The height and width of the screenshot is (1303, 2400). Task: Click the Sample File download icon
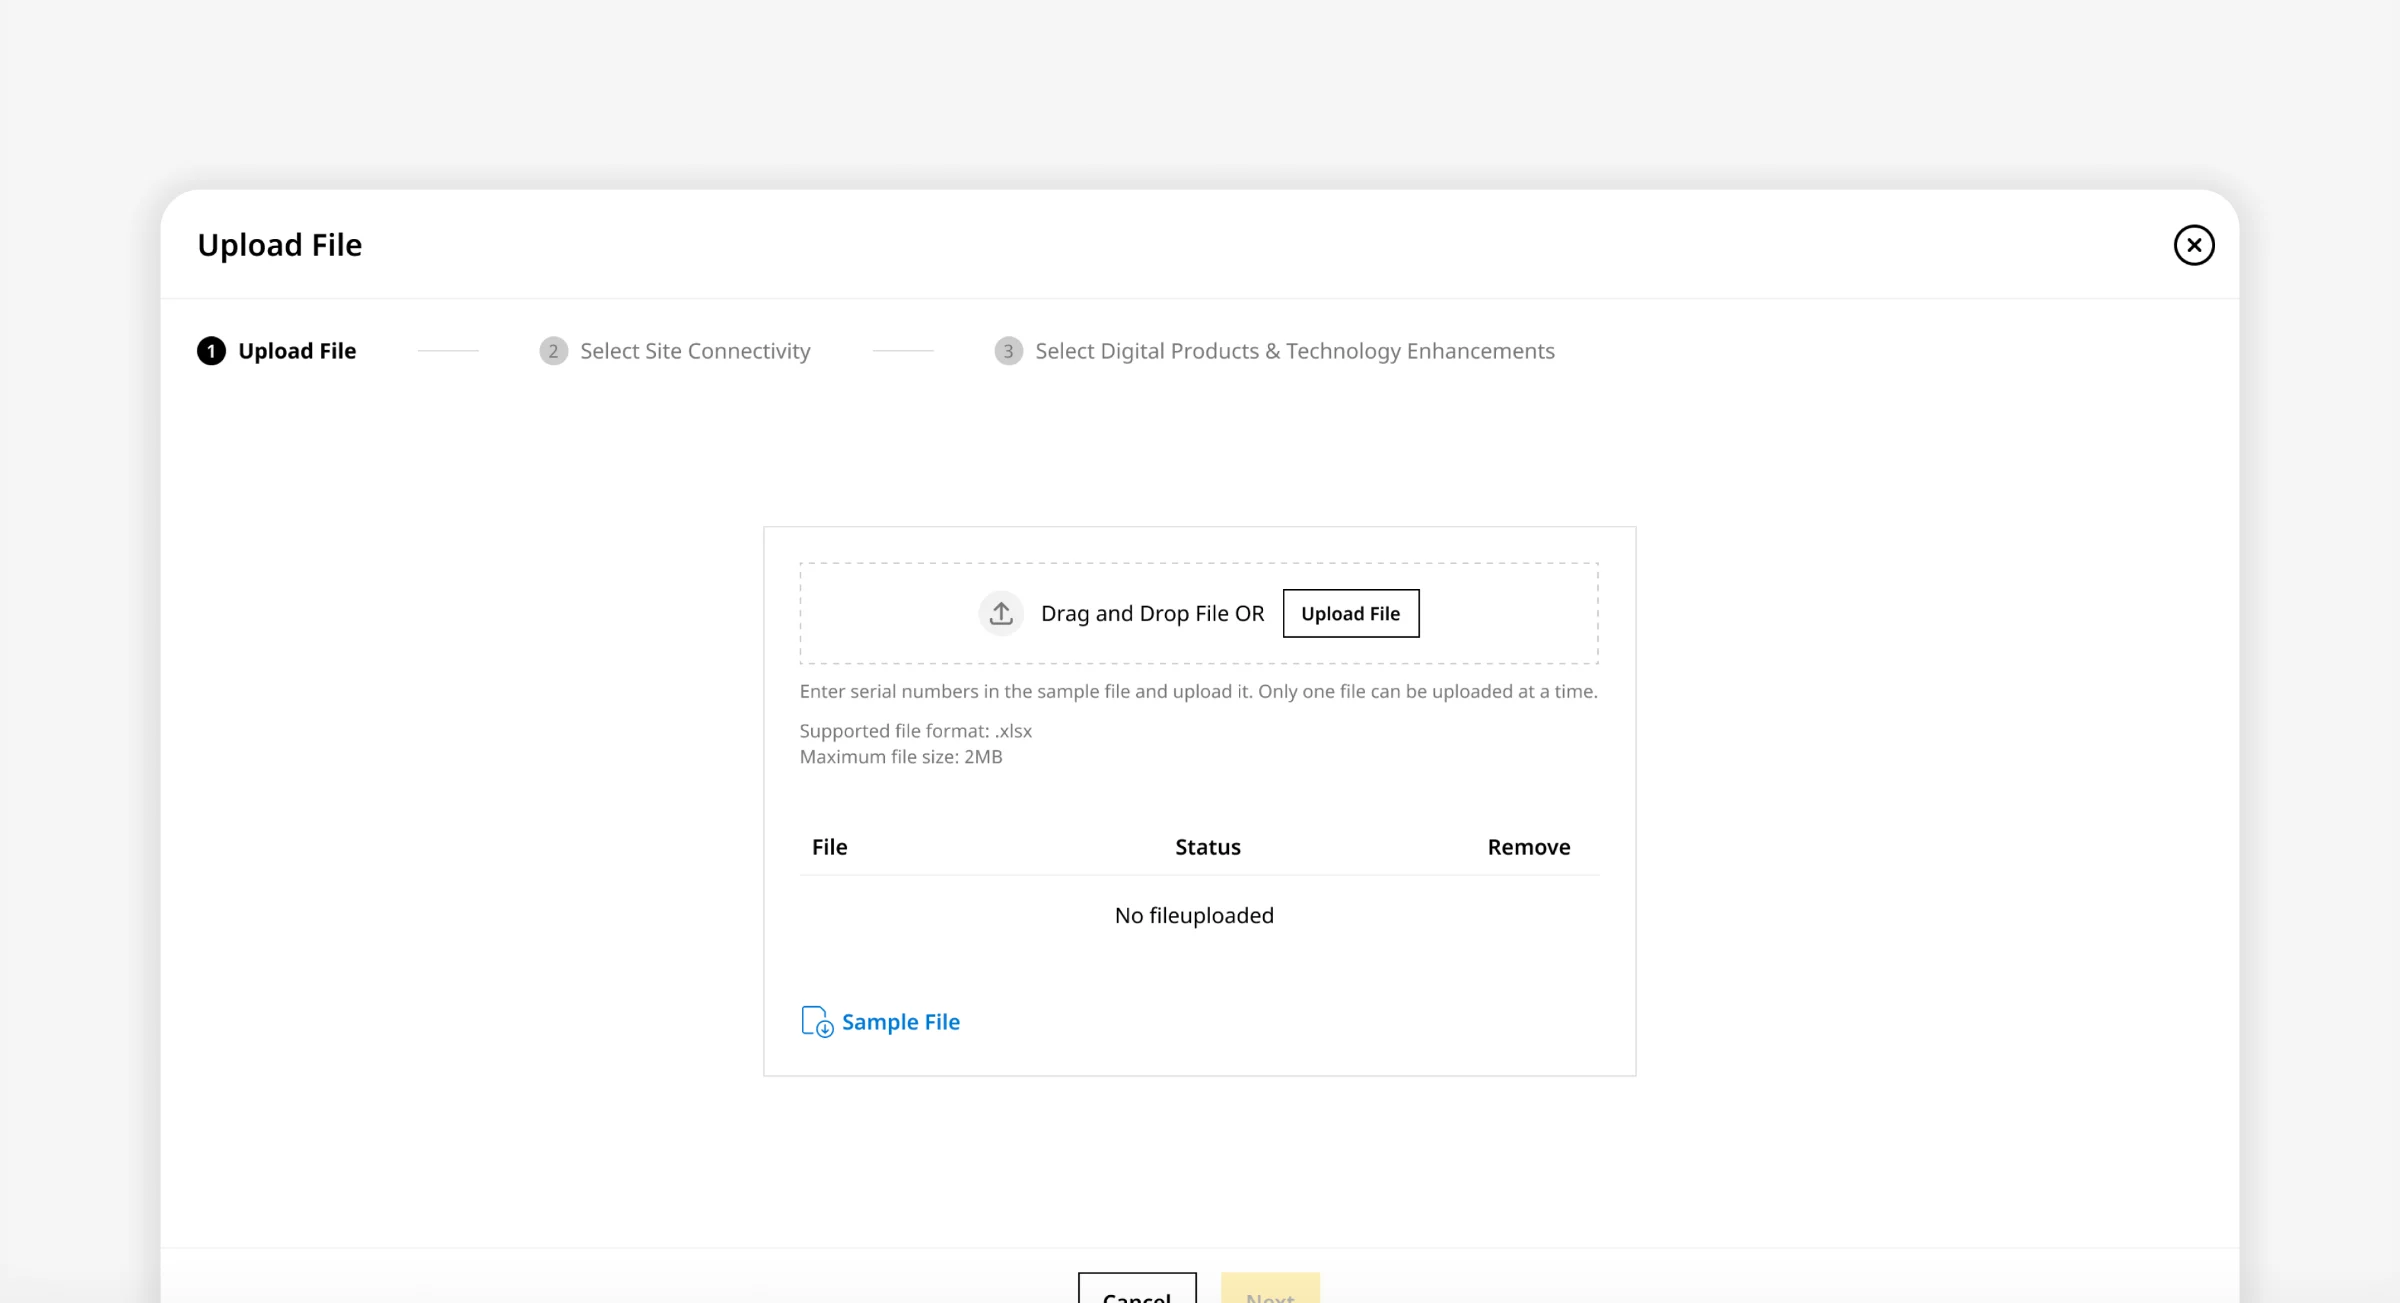coord(817,1021)
